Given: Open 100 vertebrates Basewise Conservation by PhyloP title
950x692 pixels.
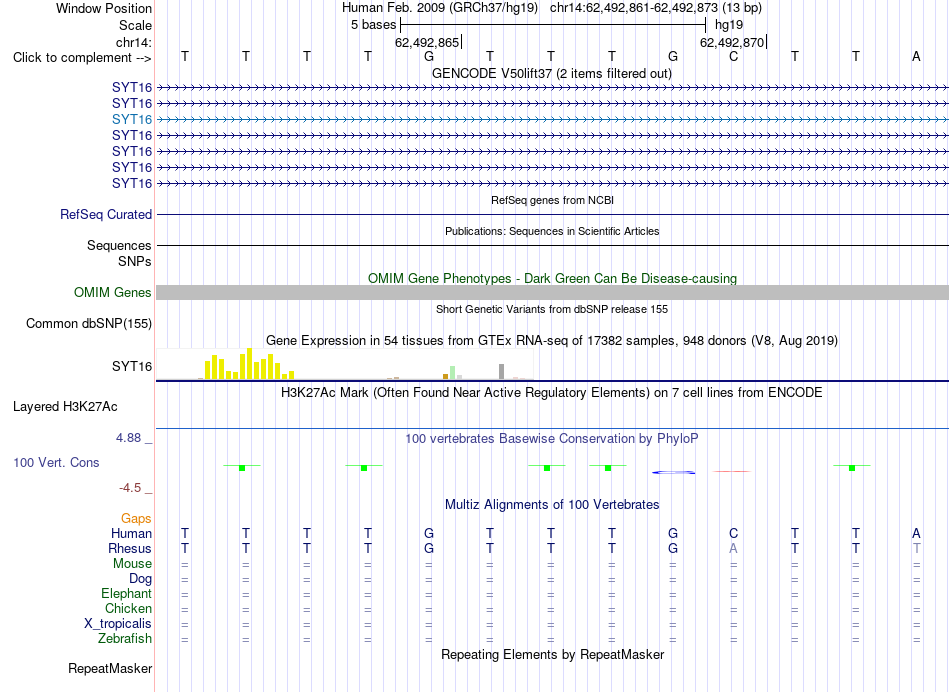Looking at the screenshot, I should (x=552, y=439).
